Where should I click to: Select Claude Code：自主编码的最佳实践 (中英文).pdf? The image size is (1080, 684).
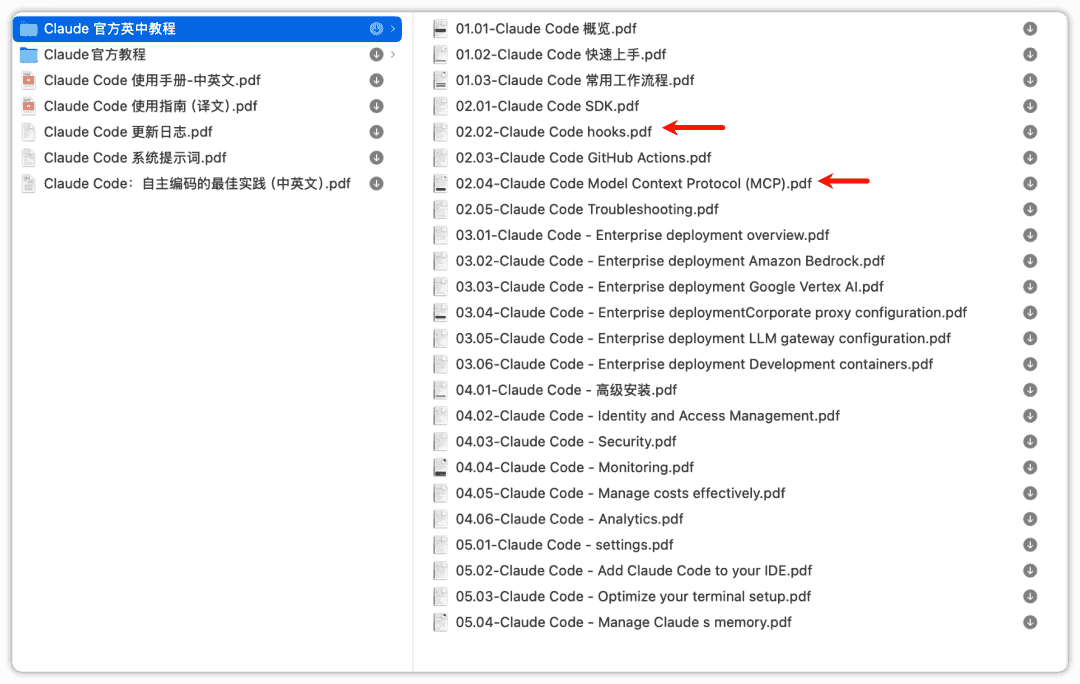197,184
